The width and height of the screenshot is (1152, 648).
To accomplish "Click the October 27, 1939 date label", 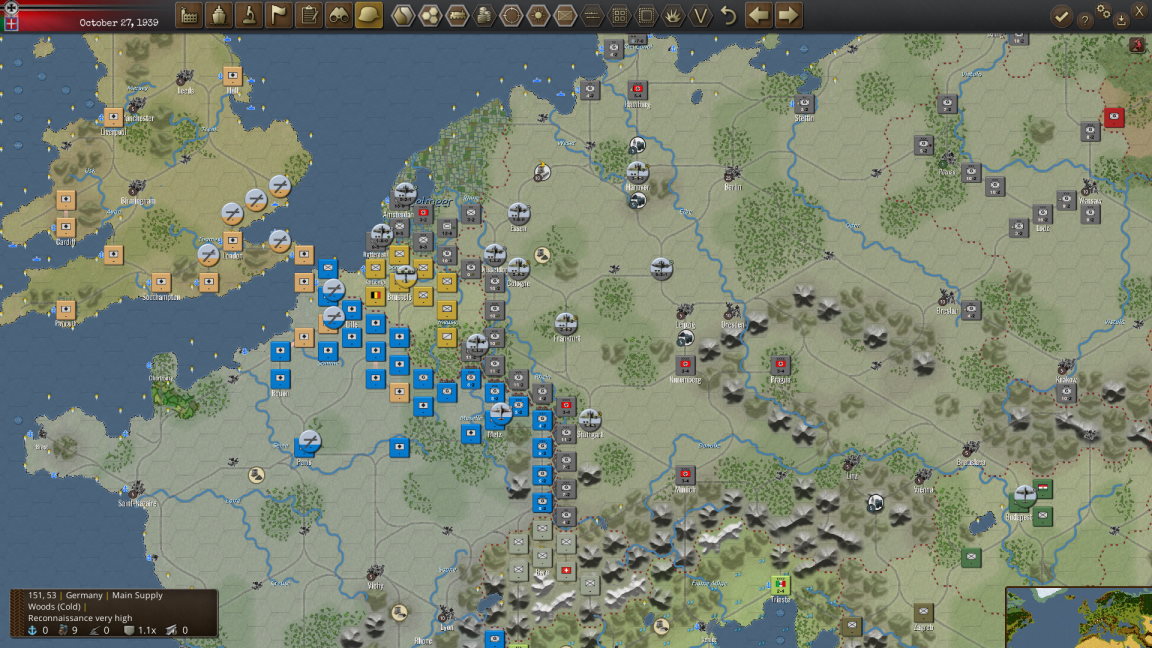I will (118, 23).
